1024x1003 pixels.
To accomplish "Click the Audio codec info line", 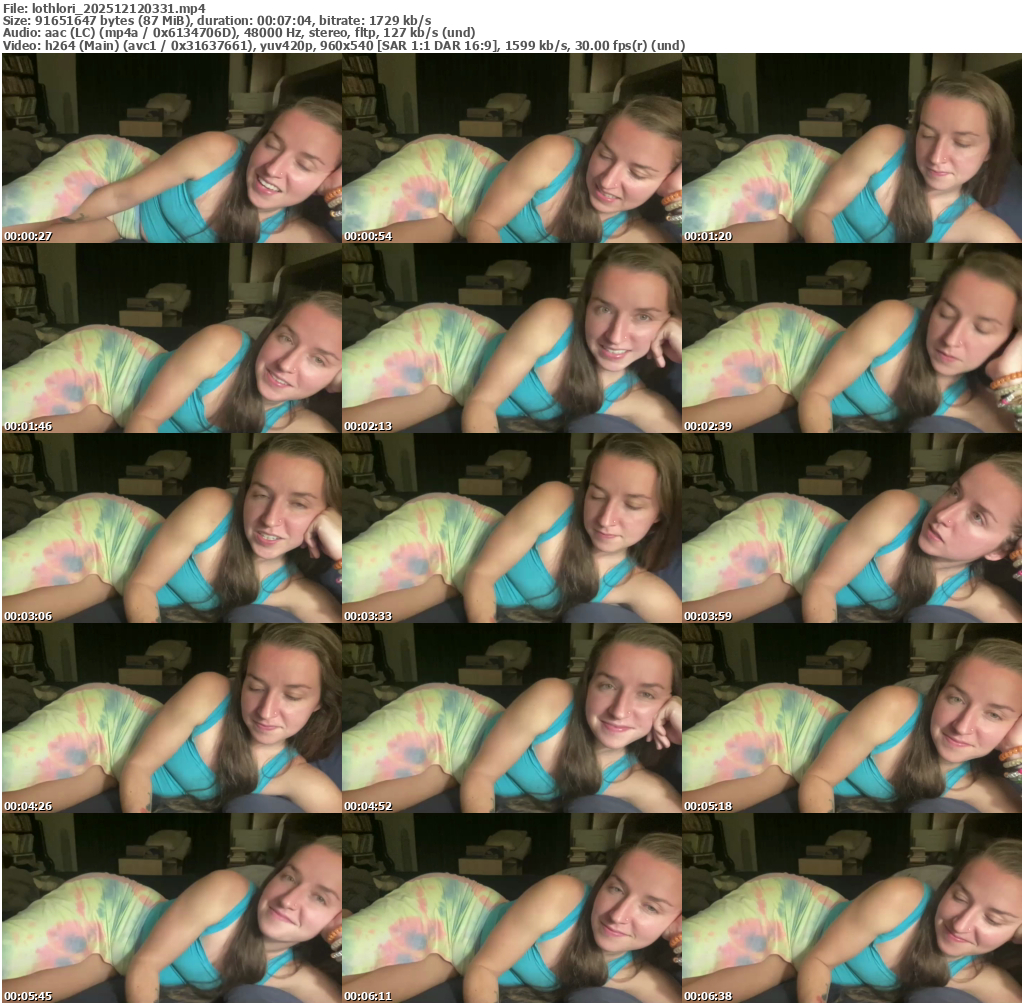I will pos(239,33).
